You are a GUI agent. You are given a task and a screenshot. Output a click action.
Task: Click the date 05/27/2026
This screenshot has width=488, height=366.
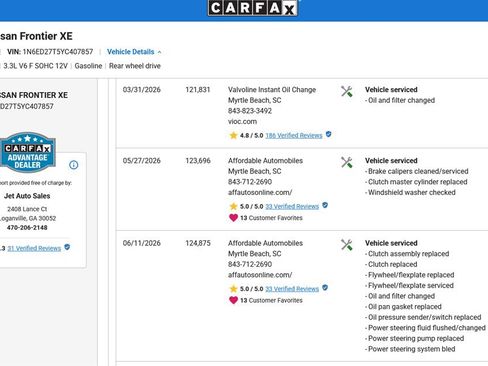tap(142, 161)
